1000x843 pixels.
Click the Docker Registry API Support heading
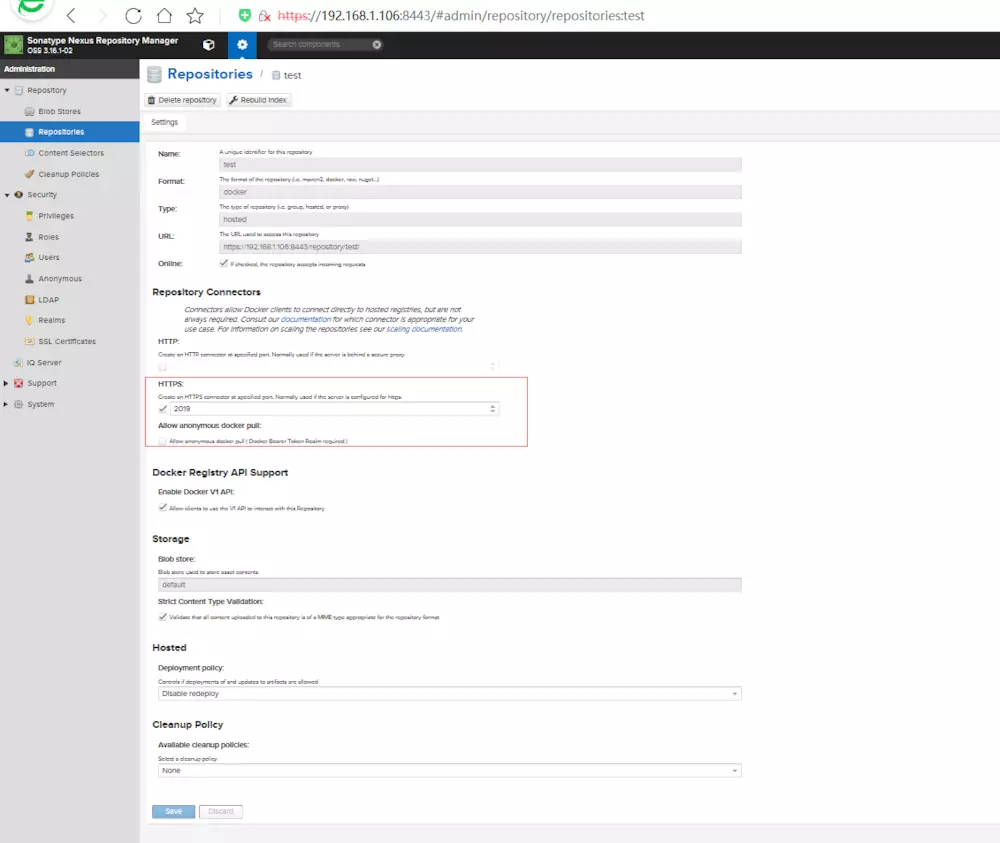(220, 473)
